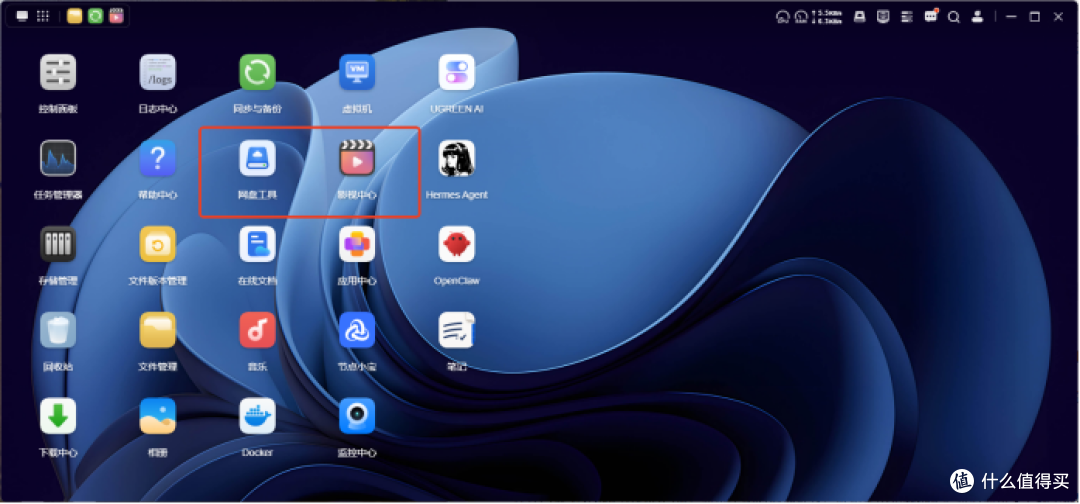Image resolution: width=1080 pixels, height=504 pixels.
Task: Launch the 同步与备份 sync and backup app
Action: (257, 72)
